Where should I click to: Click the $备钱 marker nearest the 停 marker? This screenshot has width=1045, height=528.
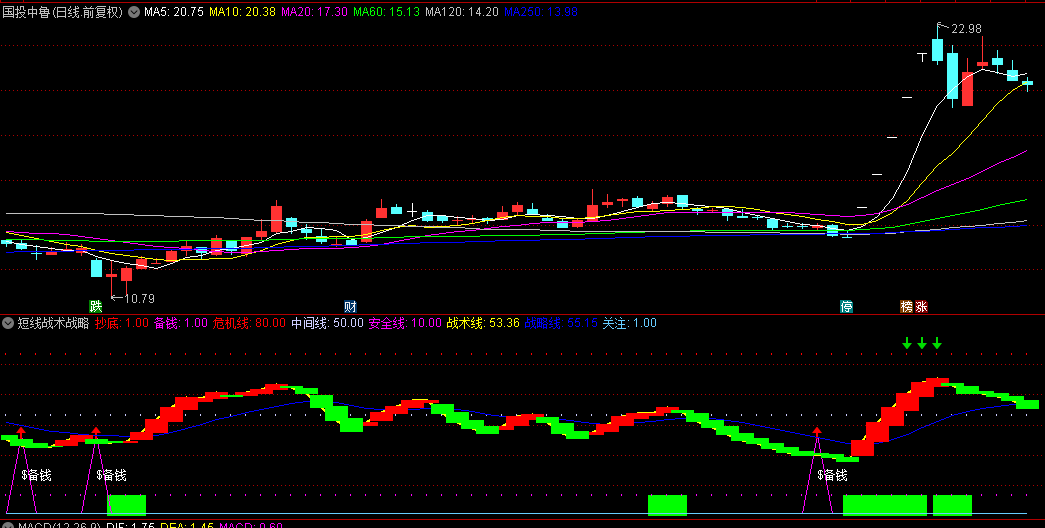pos(832,475)
